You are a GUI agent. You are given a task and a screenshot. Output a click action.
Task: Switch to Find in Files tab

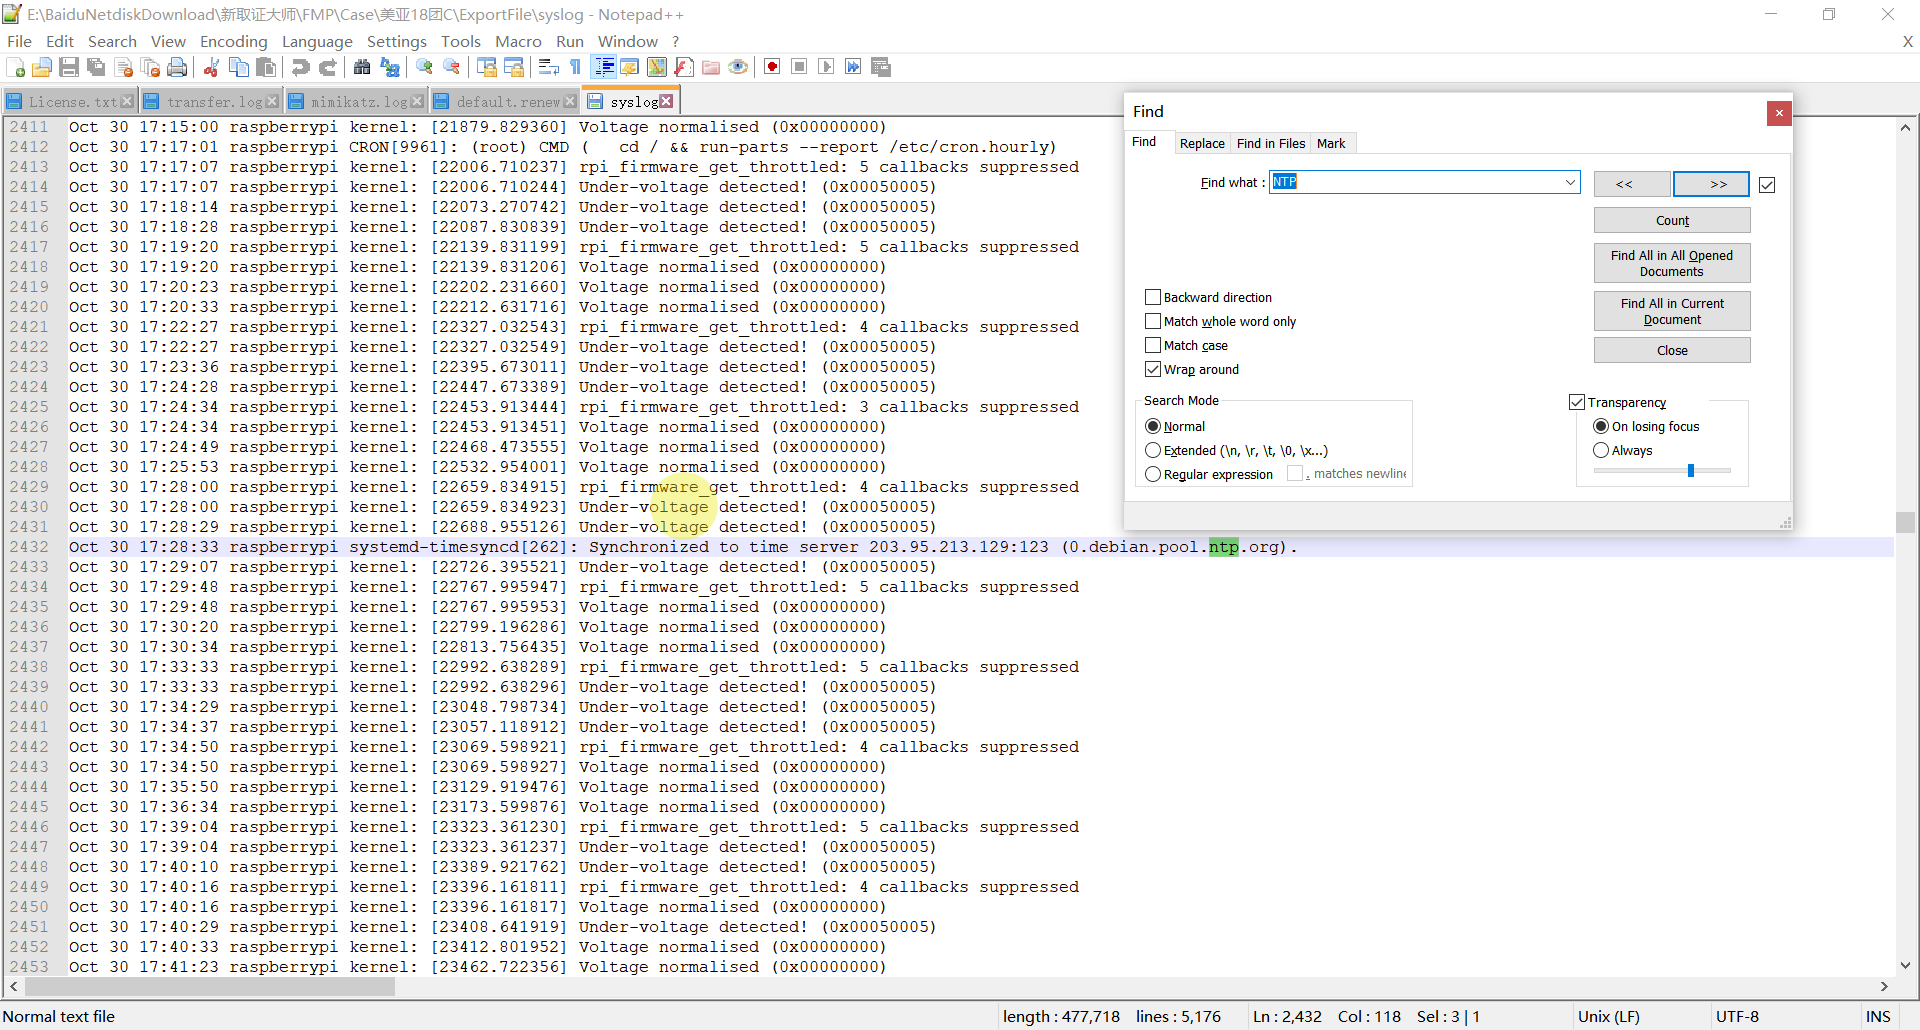[1270, 143]
